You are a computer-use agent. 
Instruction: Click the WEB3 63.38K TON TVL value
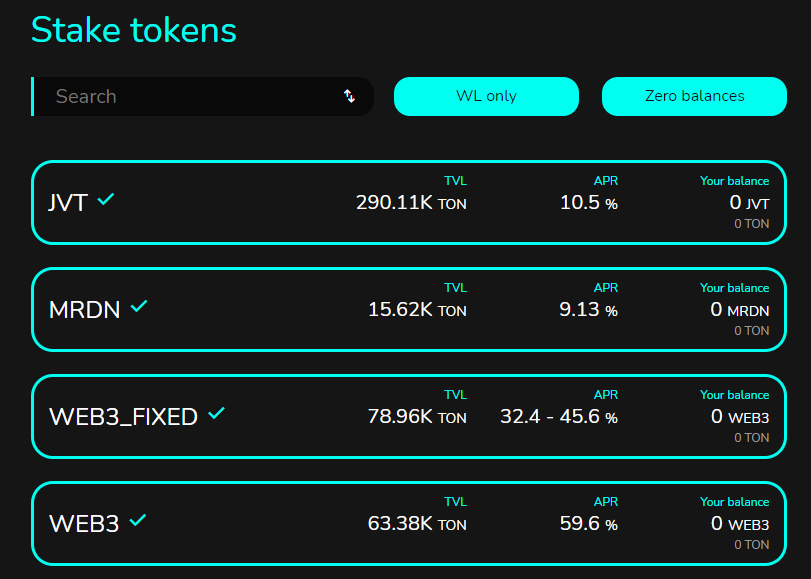click(417, 523)
